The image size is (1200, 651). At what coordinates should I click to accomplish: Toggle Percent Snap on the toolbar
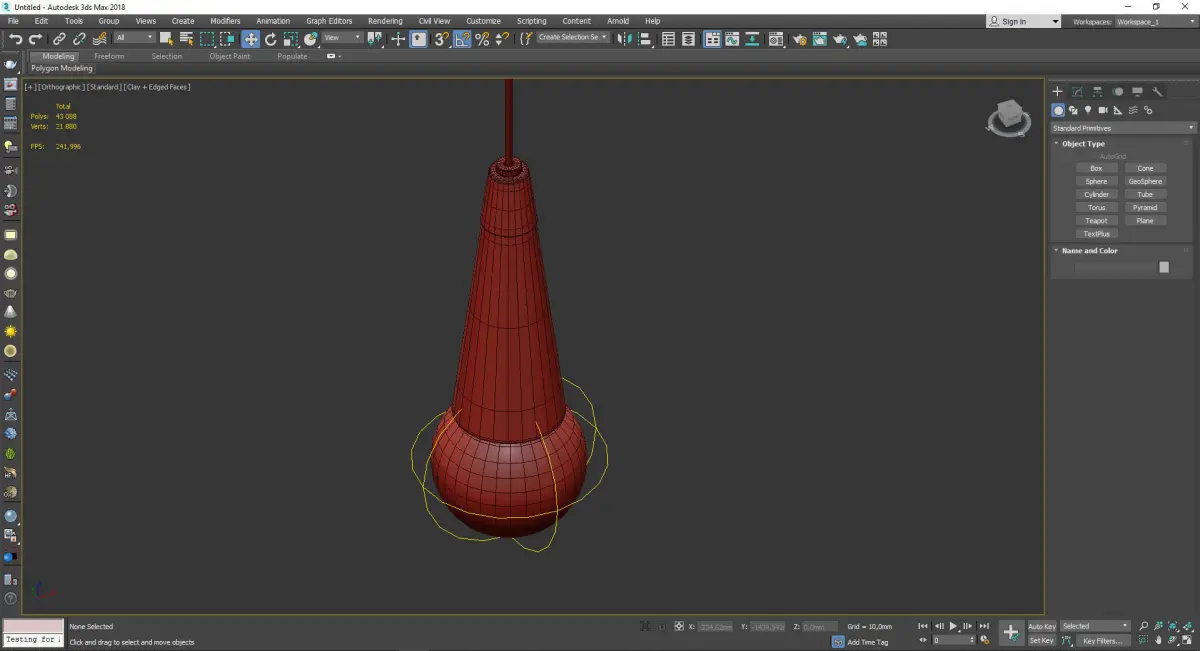(482, 39)
